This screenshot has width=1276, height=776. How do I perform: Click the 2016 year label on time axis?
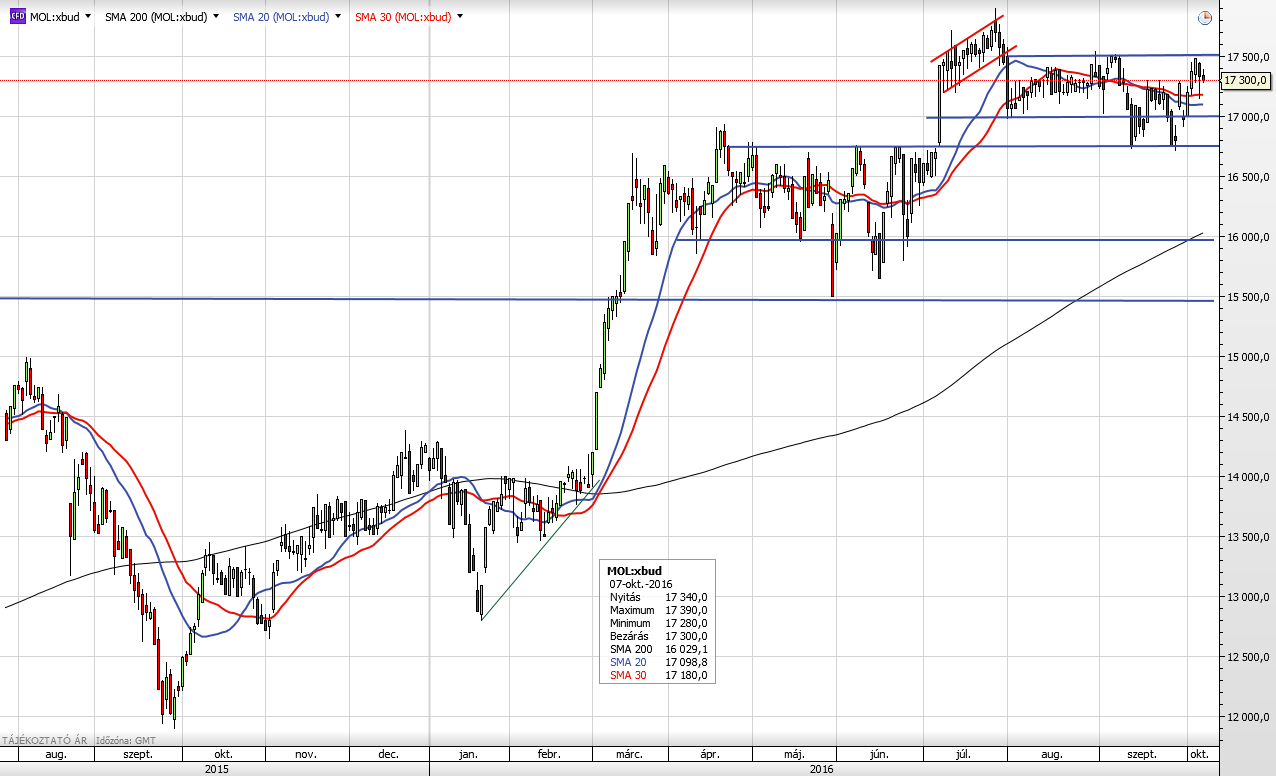821,769
